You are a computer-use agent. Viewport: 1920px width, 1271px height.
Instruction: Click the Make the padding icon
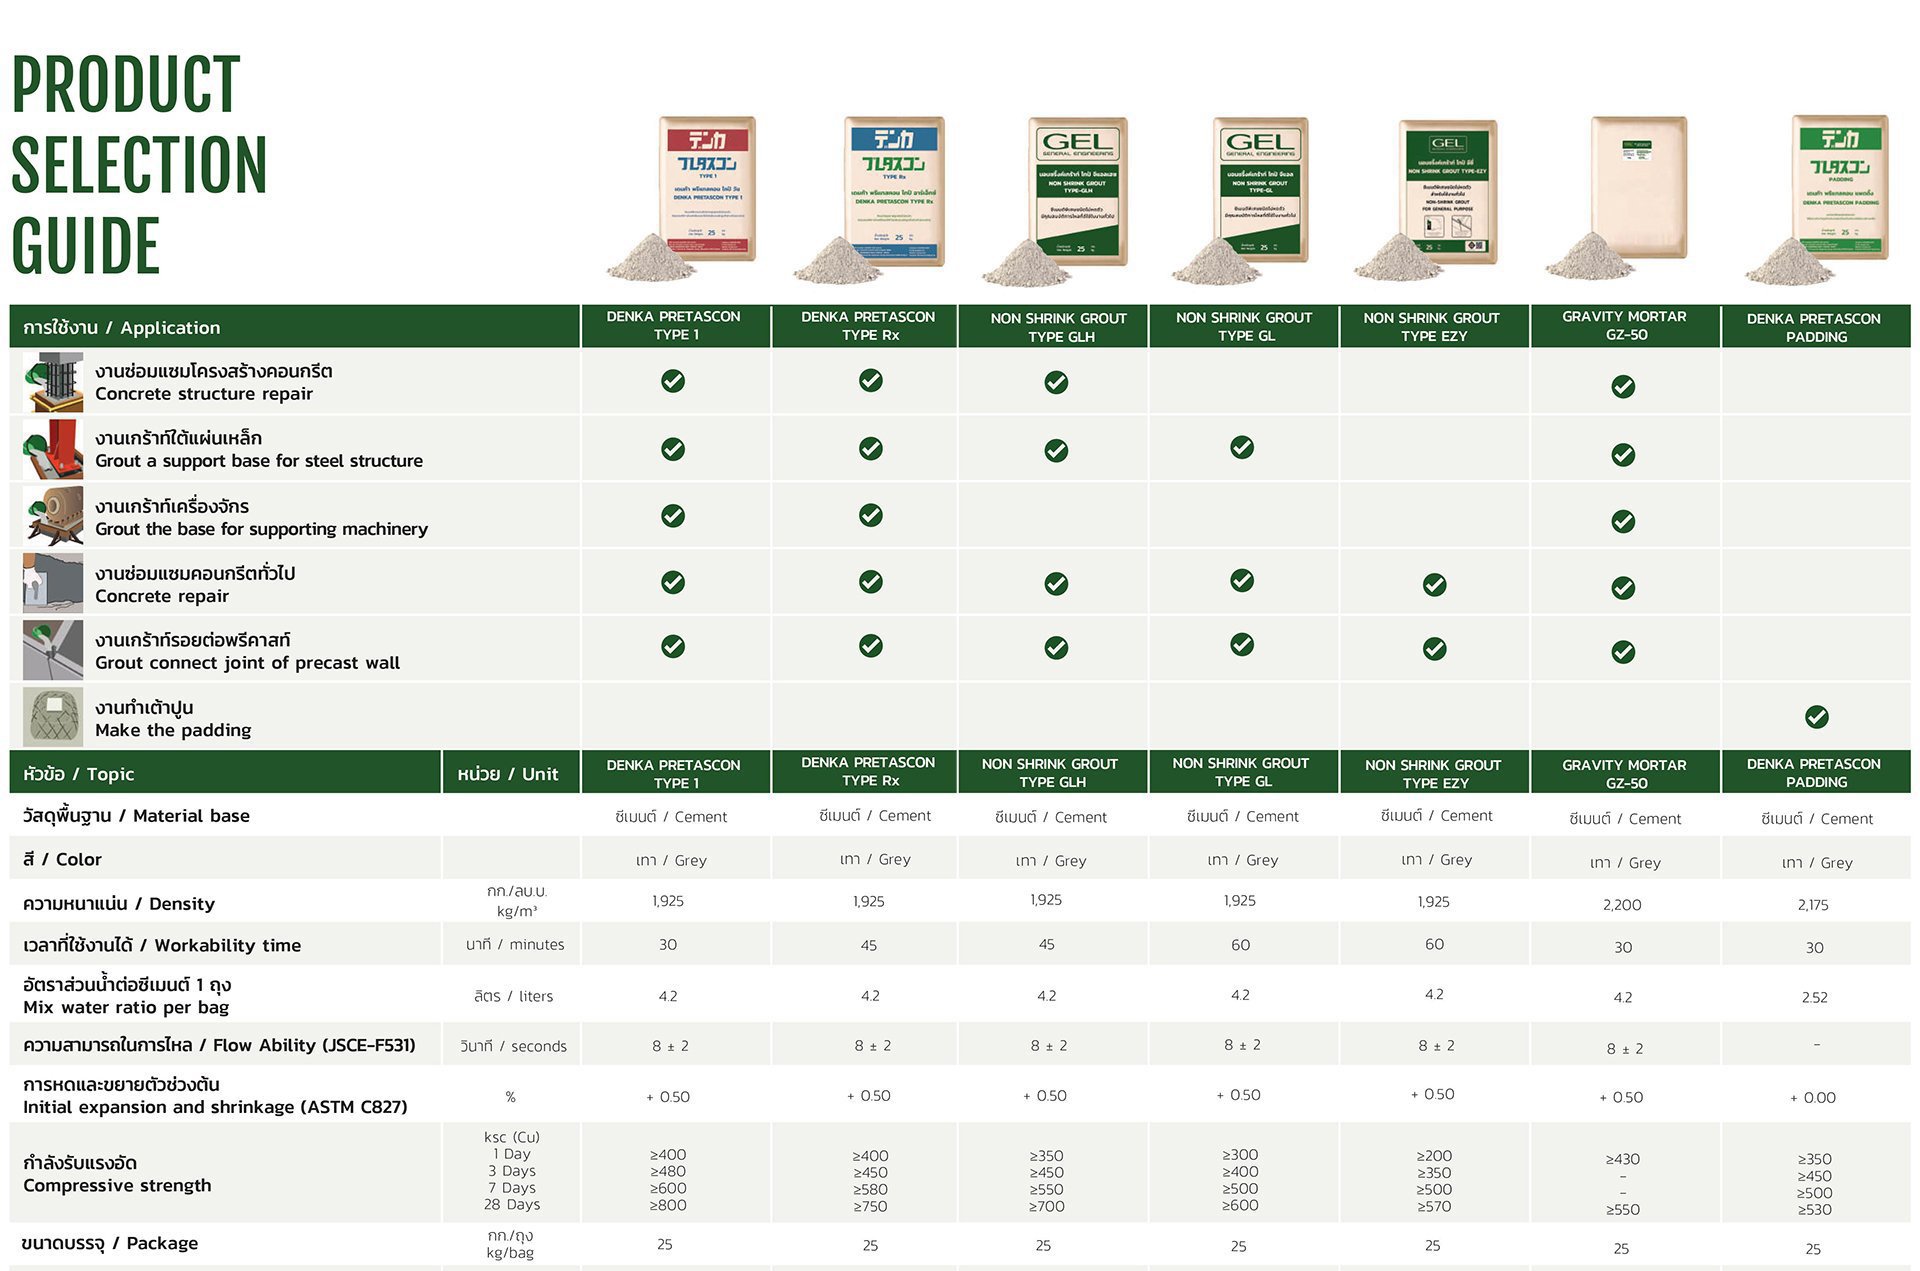pyautogui.click(x=53, y=717)
